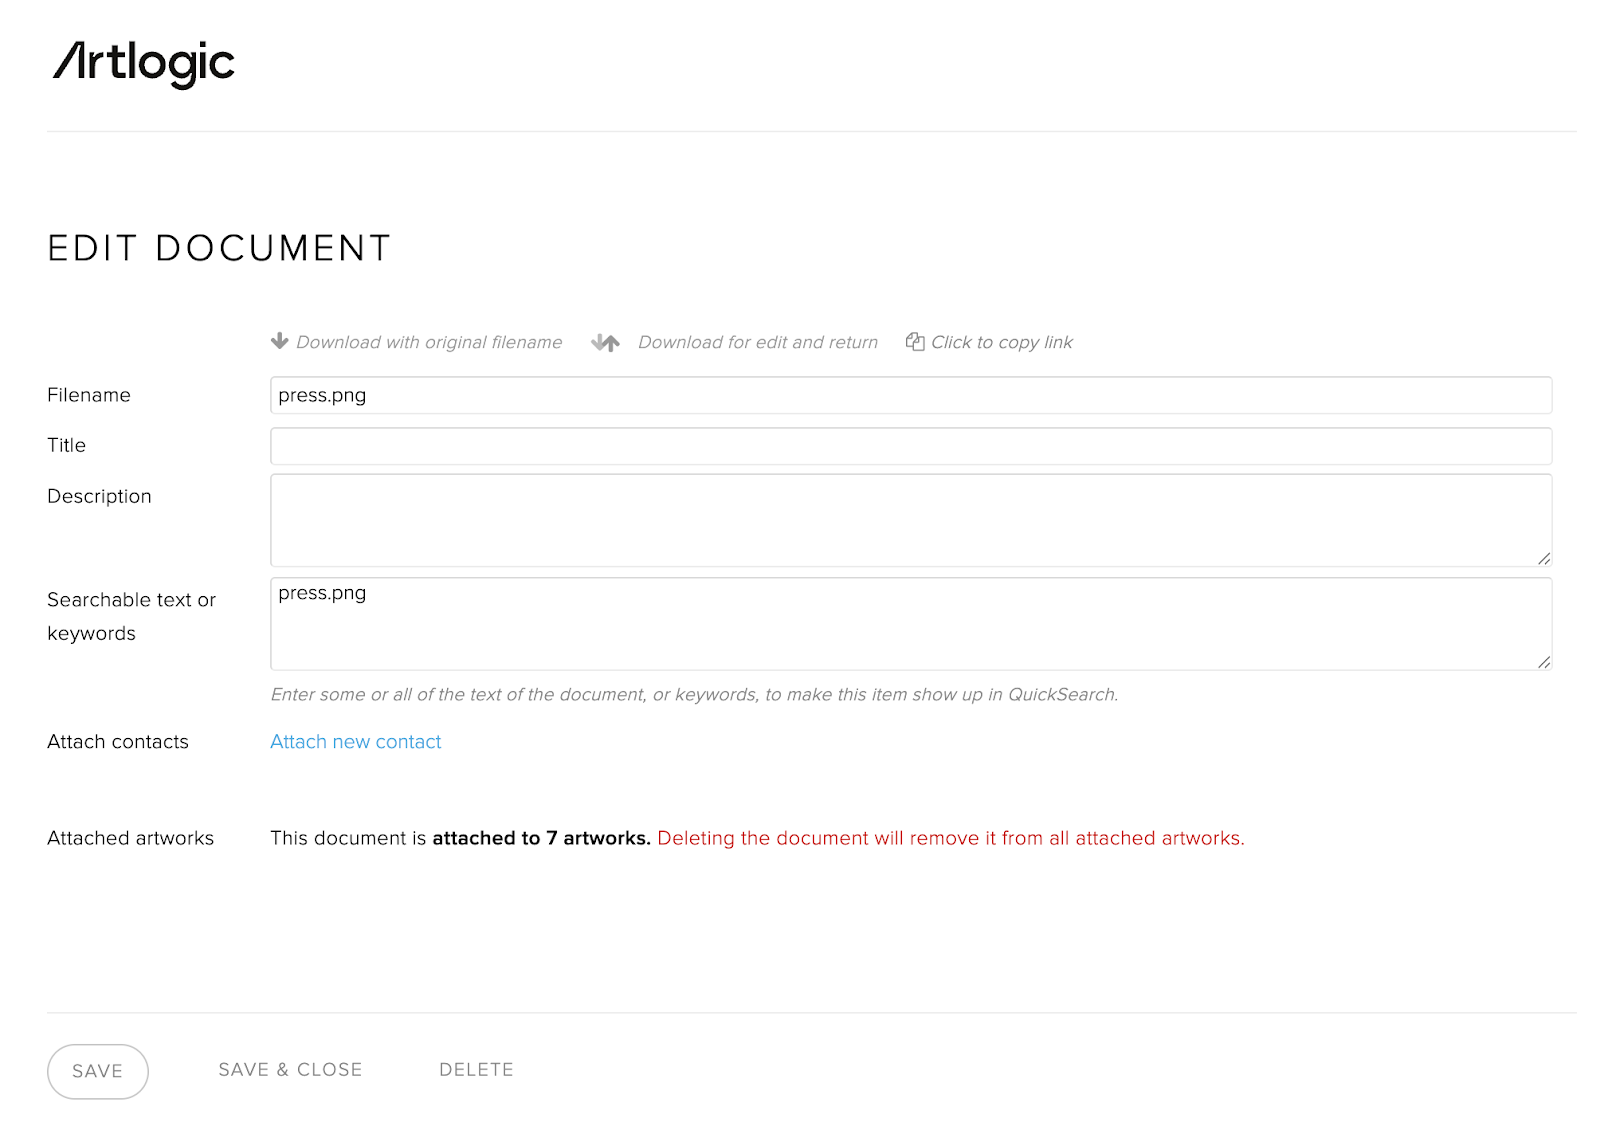The height and width of the screenshot is (1122, 1600).
Task: Click the download for edit and return arrows icon
Action: click(605, 343)
